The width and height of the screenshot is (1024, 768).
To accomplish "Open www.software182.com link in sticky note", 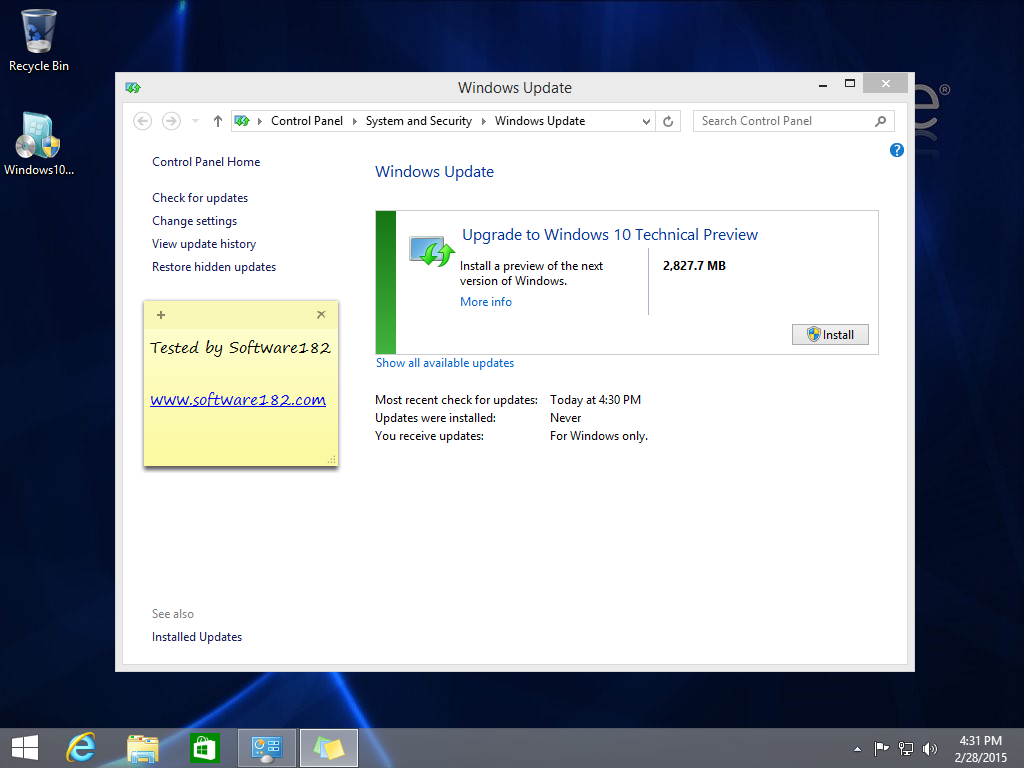I will click(x=238, y=400).
